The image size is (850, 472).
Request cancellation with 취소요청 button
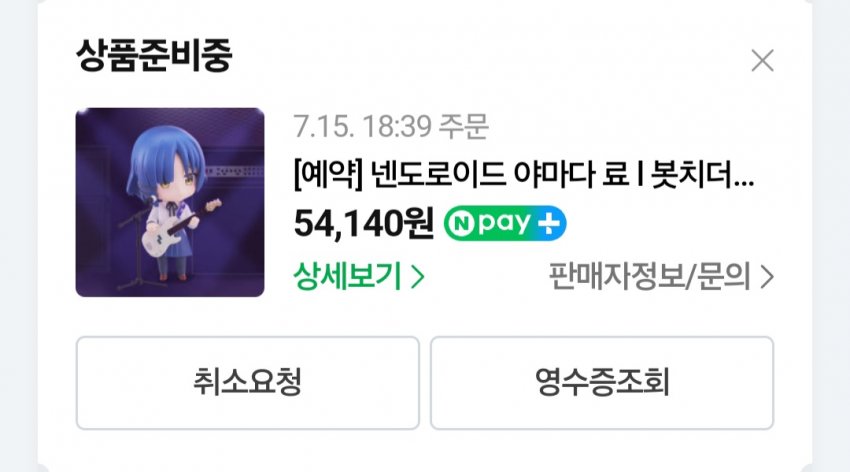[x=248, y=383]
